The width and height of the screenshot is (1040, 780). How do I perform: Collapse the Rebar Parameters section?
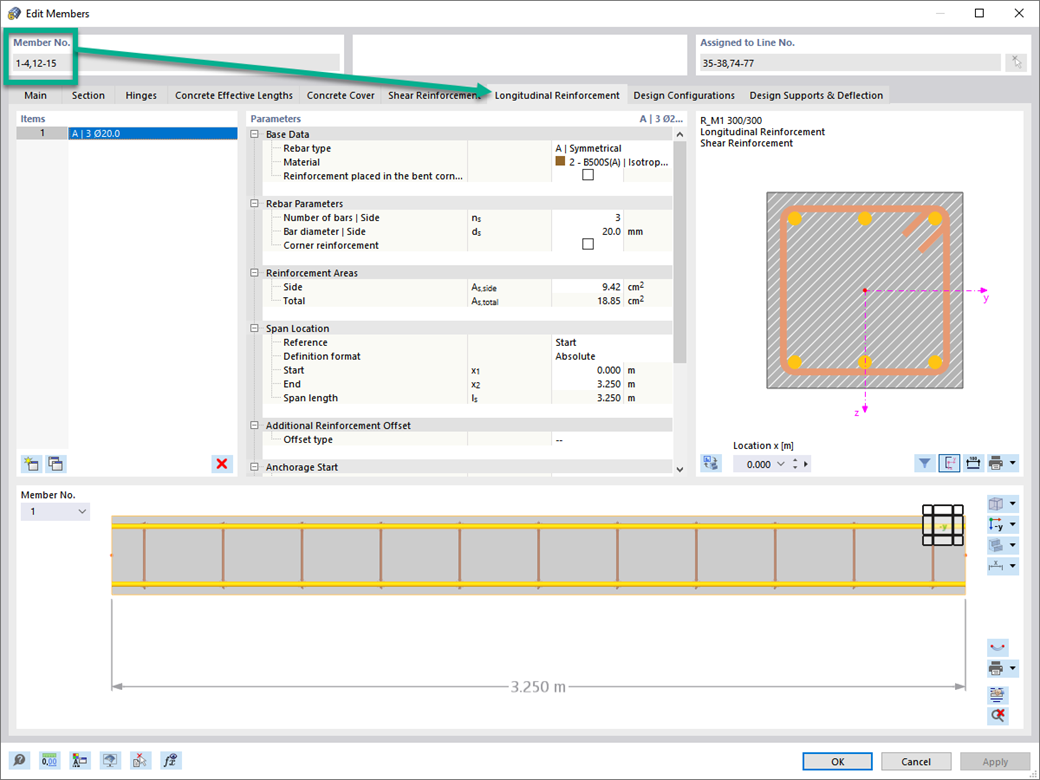point(256,203)
